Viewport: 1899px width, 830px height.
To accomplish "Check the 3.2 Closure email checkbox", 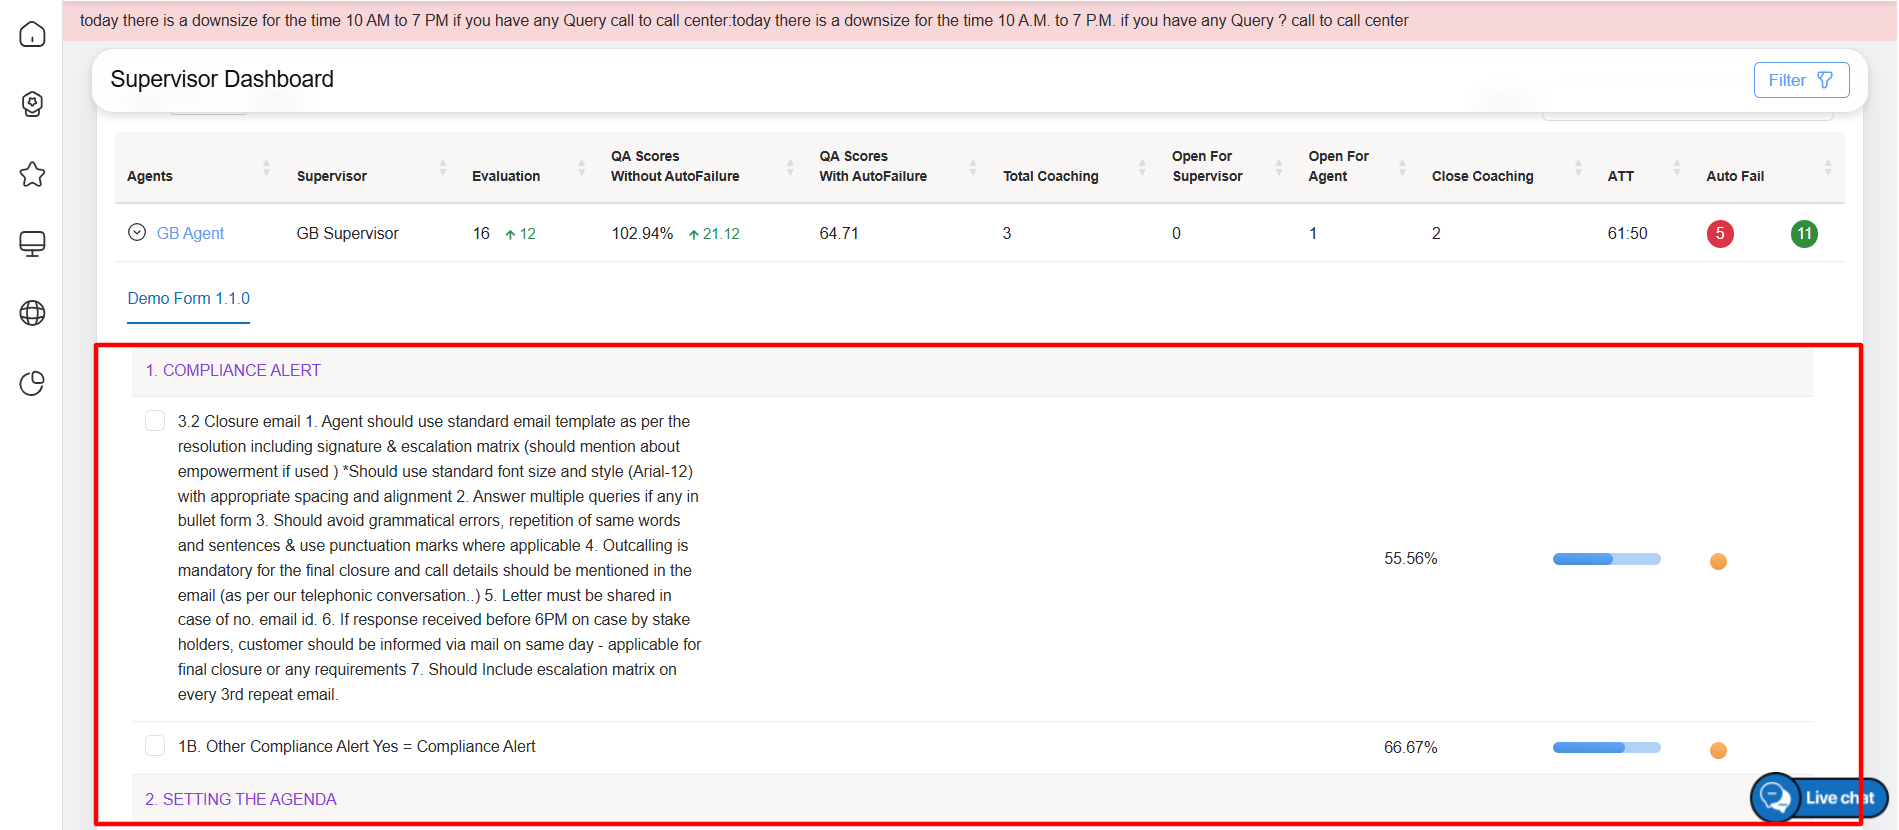I will [x=155, y=421].
